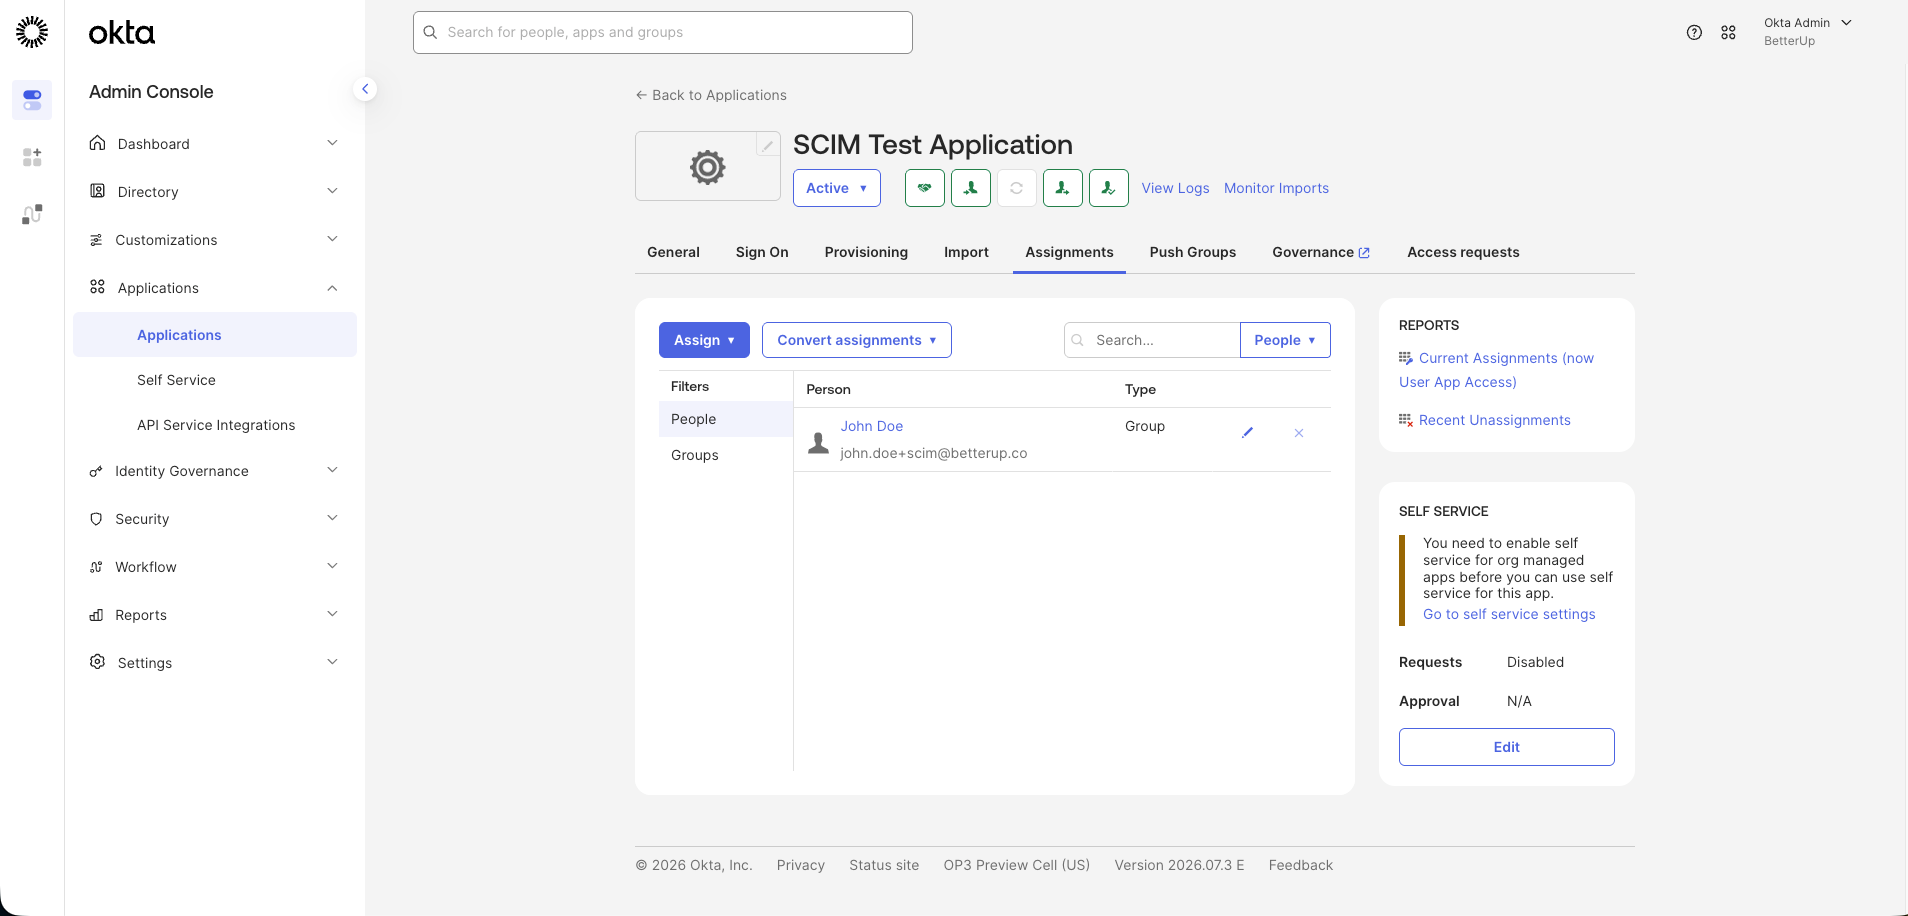Select the Assignments tab

[1069, 252]
